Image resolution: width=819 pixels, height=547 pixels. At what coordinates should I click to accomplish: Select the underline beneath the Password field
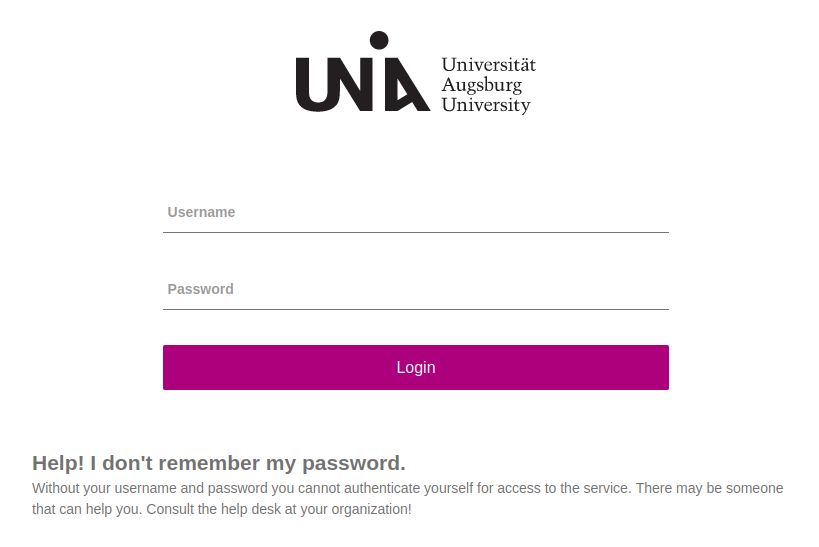pos(415,309)
